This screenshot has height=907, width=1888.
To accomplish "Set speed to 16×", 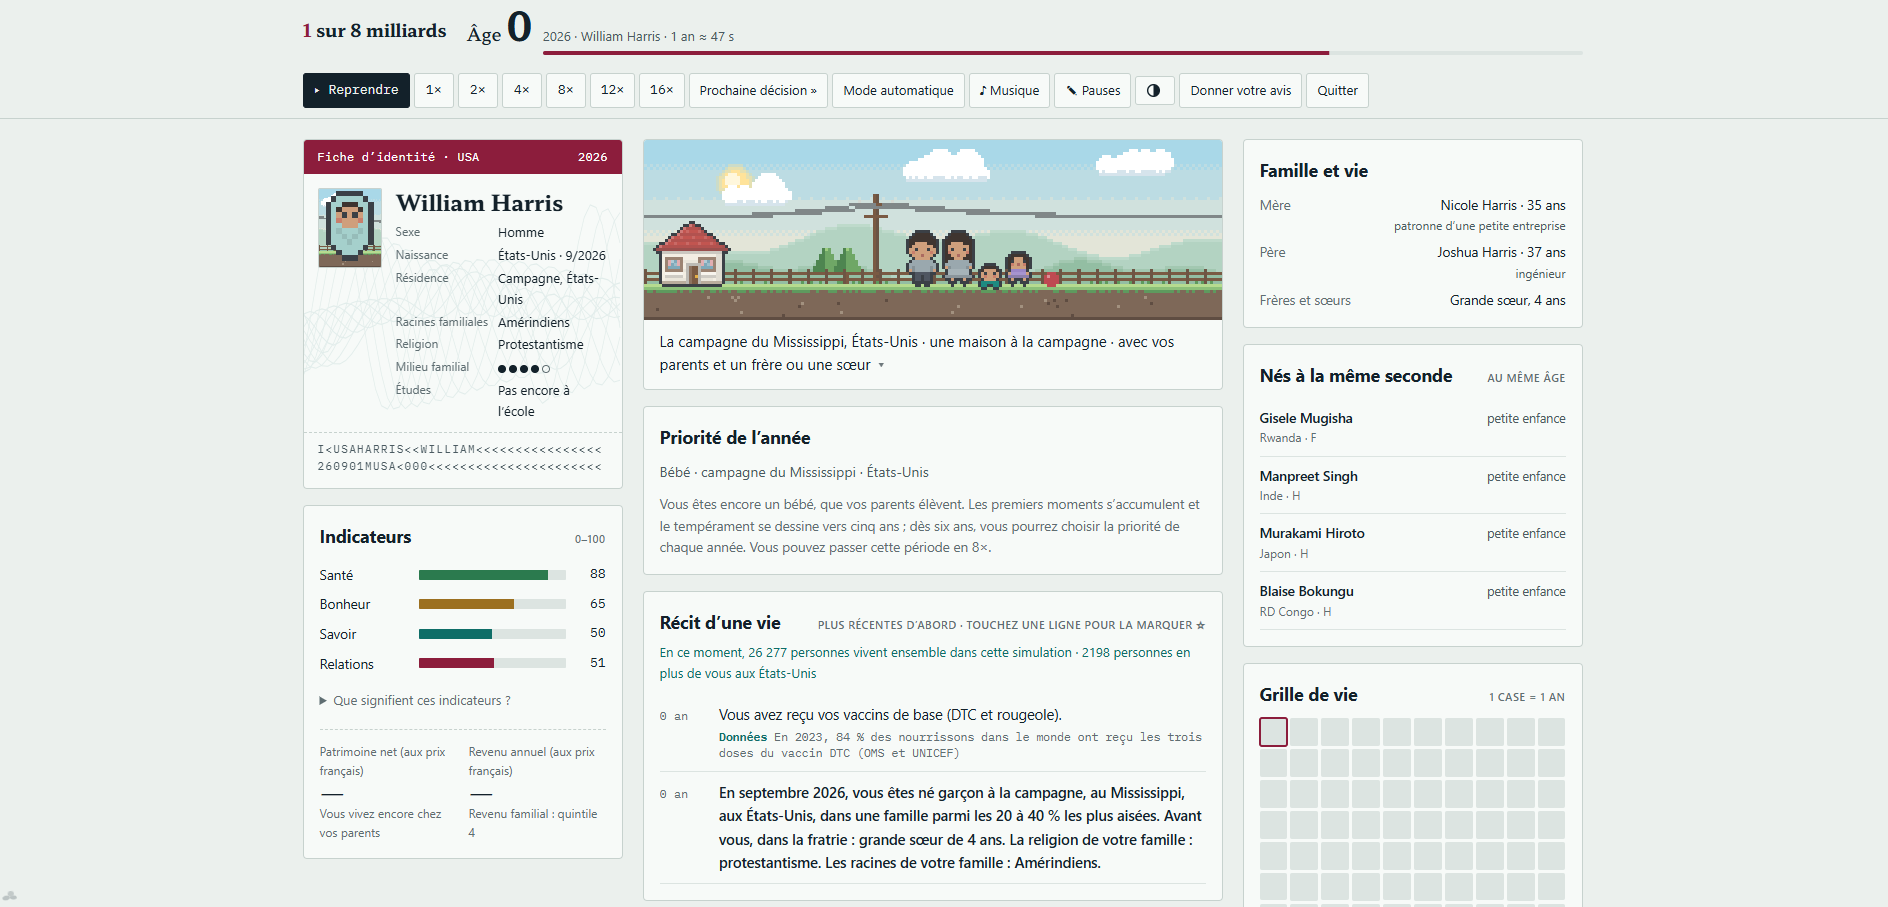I will pyautogui.click(x=661, y=90).
